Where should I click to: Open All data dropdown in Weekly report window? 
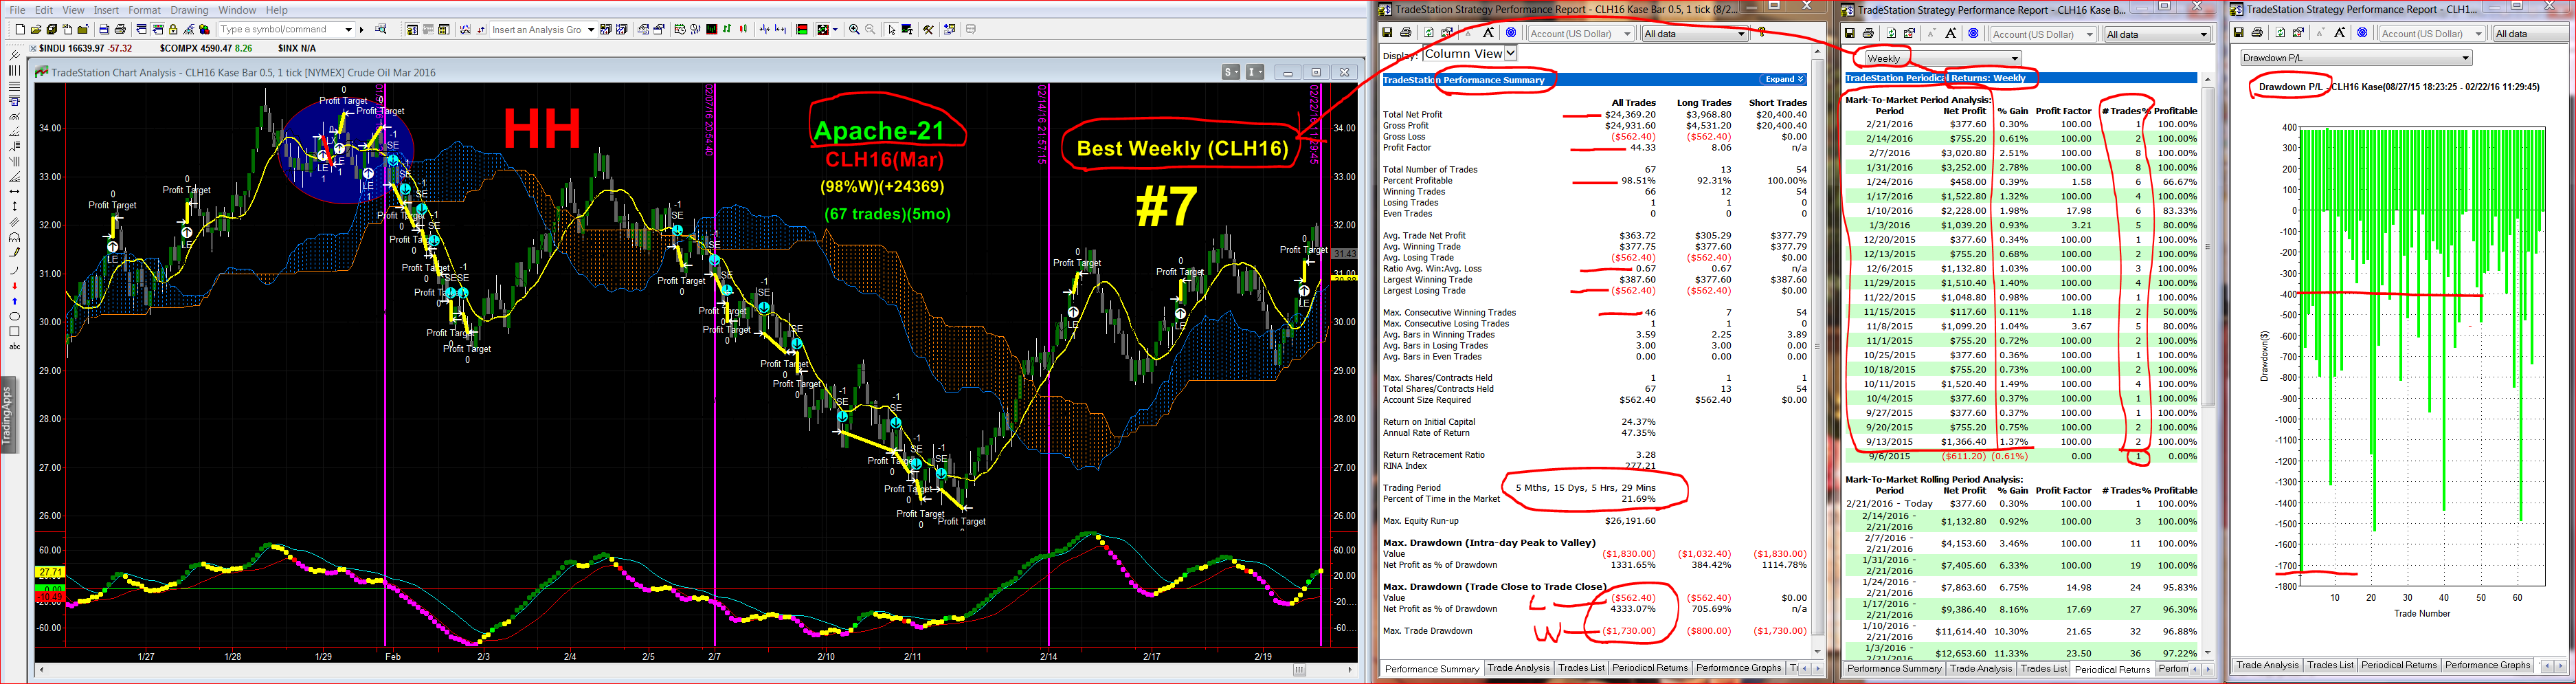2204,34
